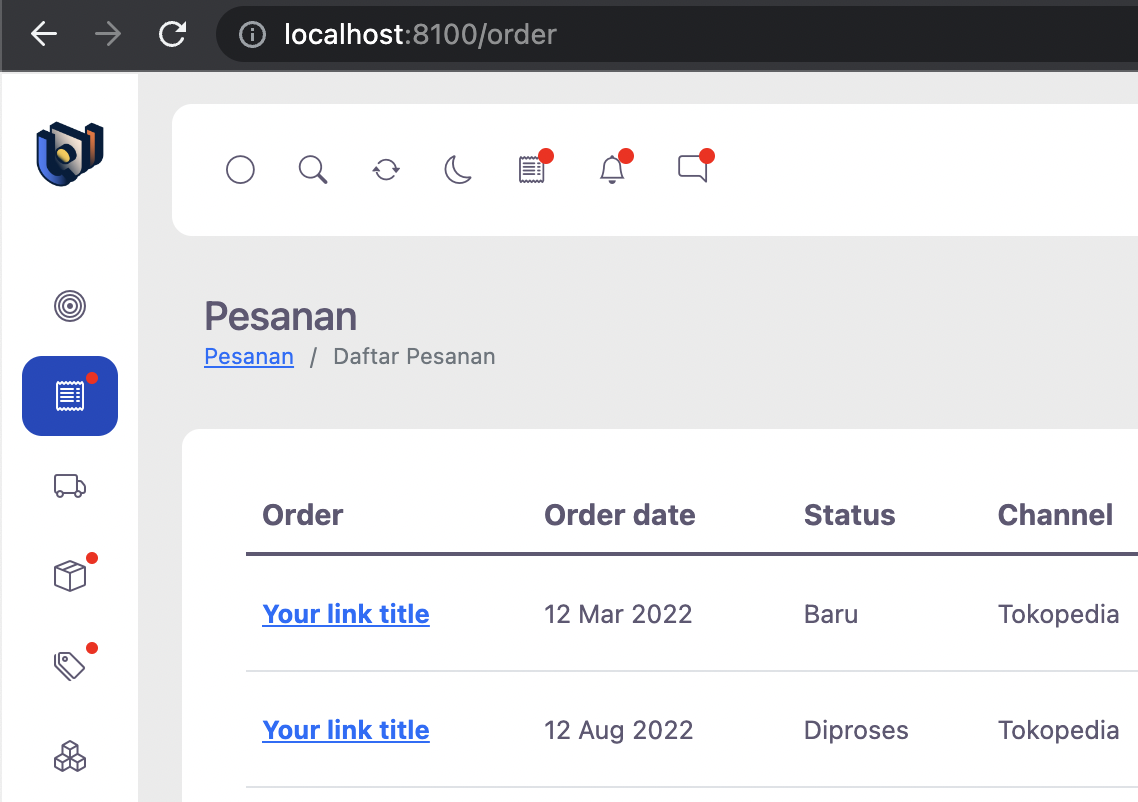Go back using the browser back arrow
The height and width of the screenshot is (802, 1138).
tap(44, 33)
